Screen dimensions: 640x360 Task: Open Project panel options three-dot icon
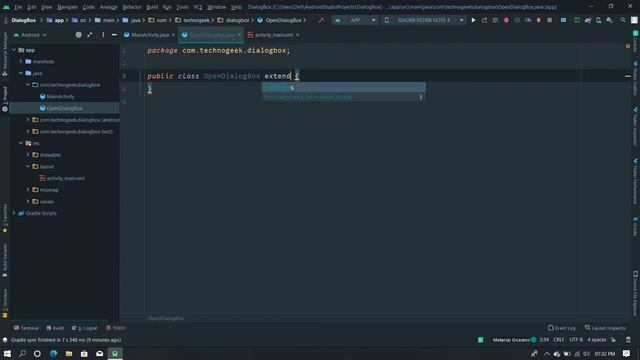click(x=103, y=35)
